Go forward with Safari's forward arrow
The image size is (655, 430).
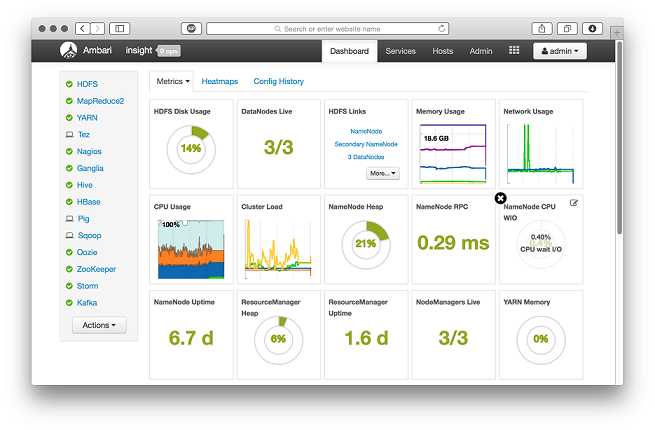97,28
